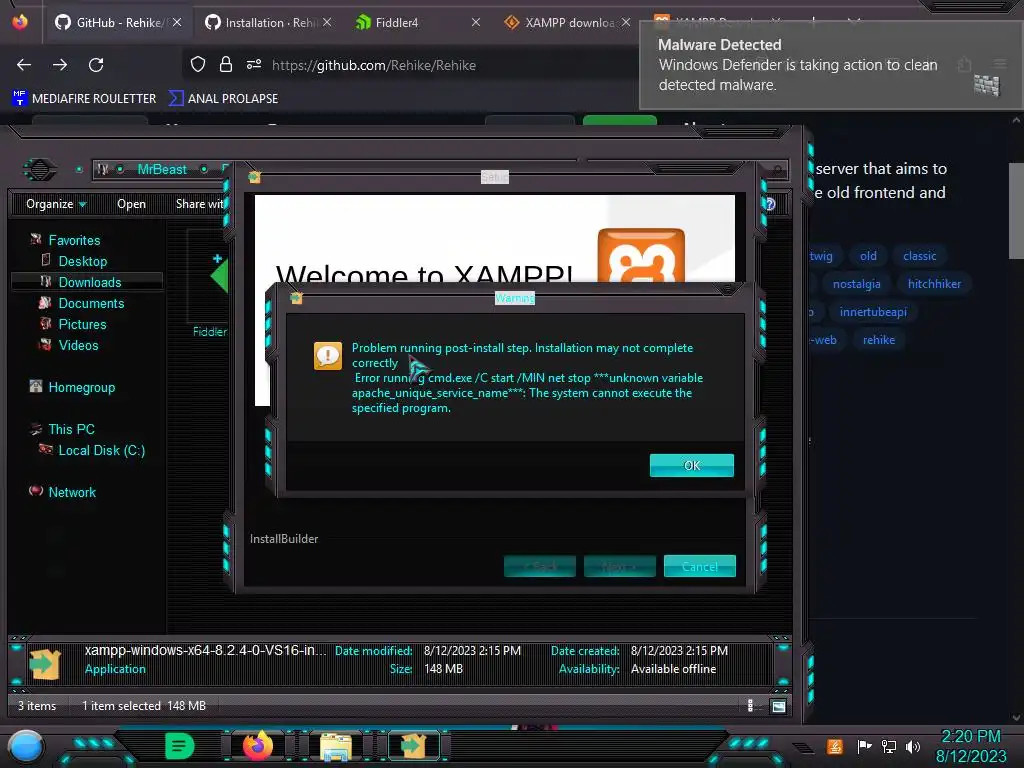The image size is (1024, 768).
Task: Click the details view icon in Explorer status bar
Action: tap(750, 706)
